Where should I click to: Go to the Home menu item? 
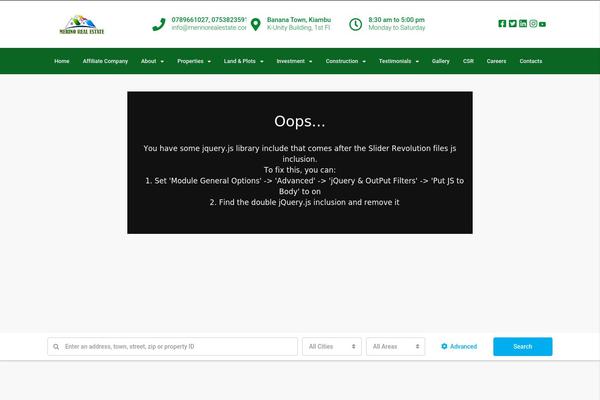click(x=62, y=61)
